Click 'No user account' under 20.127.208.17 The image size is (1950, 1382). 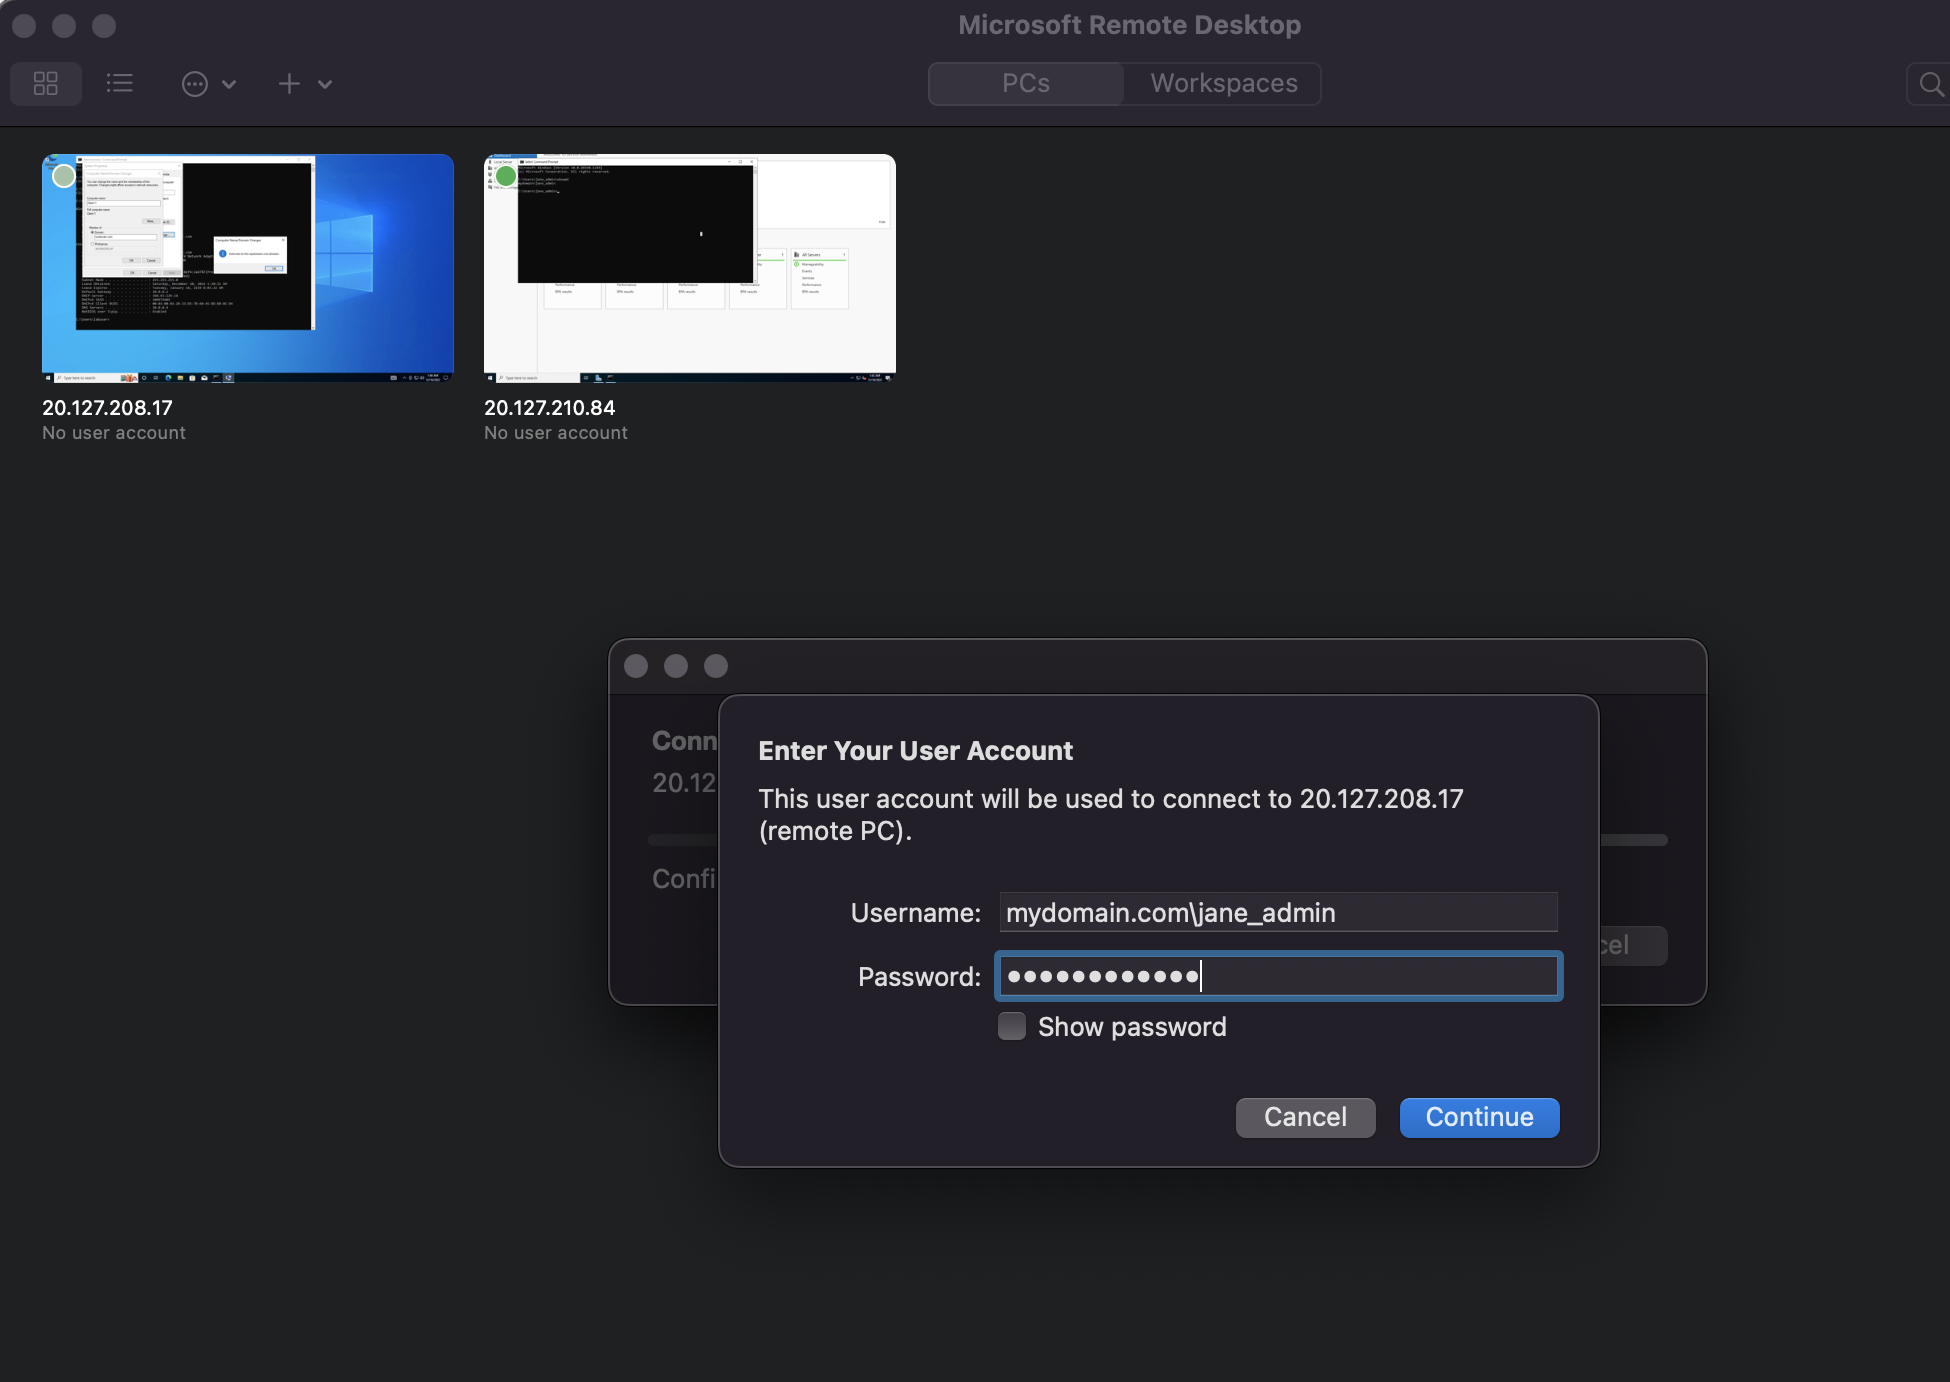coord(114,433)
